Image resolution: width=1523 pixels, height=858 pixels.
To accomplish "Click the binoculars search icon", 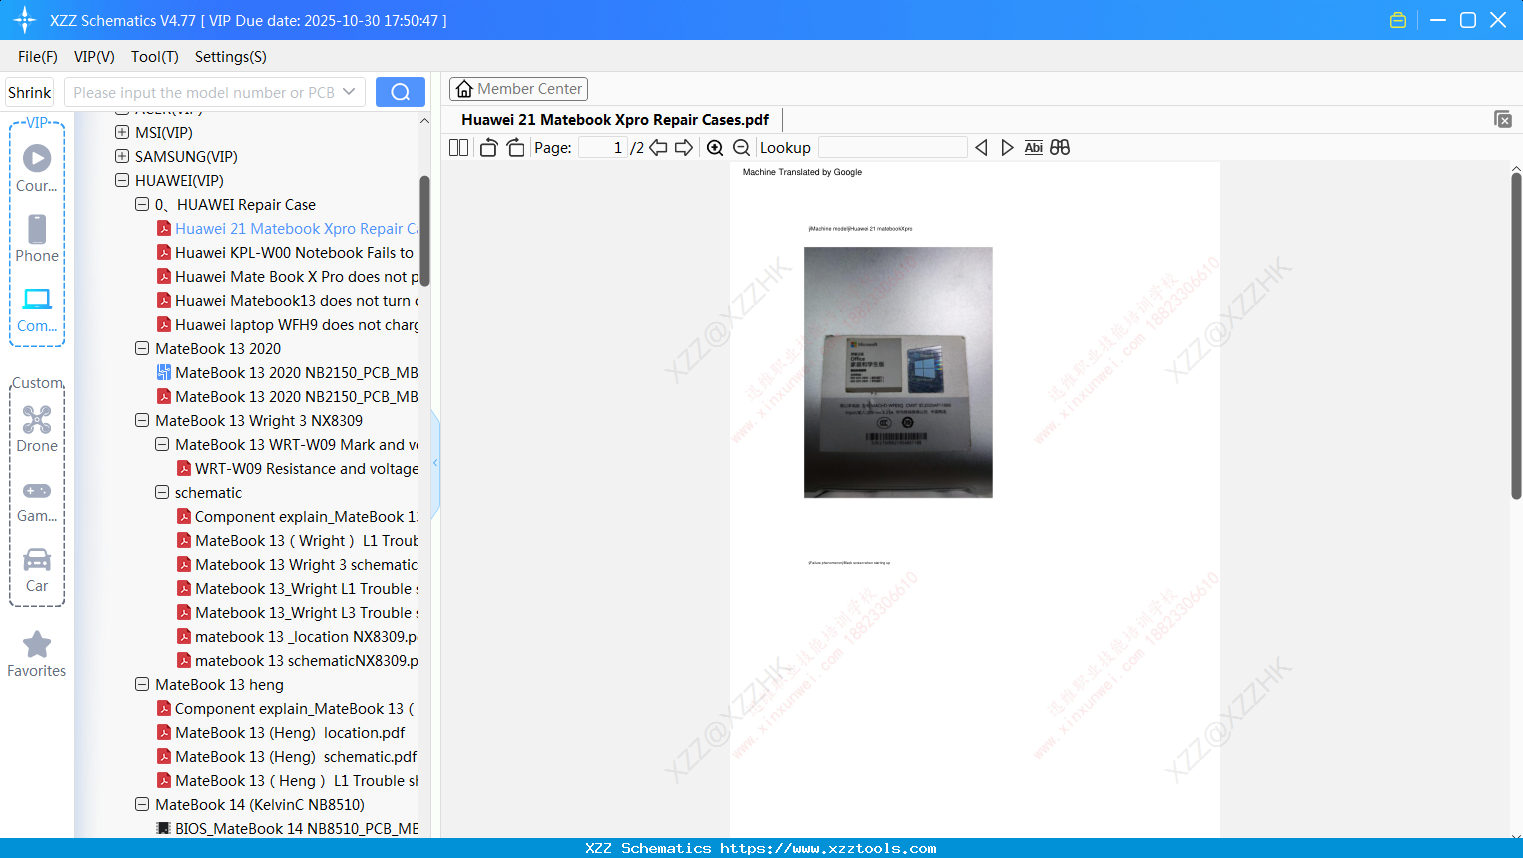I will pyautogui.click(x=1060, y=148).
